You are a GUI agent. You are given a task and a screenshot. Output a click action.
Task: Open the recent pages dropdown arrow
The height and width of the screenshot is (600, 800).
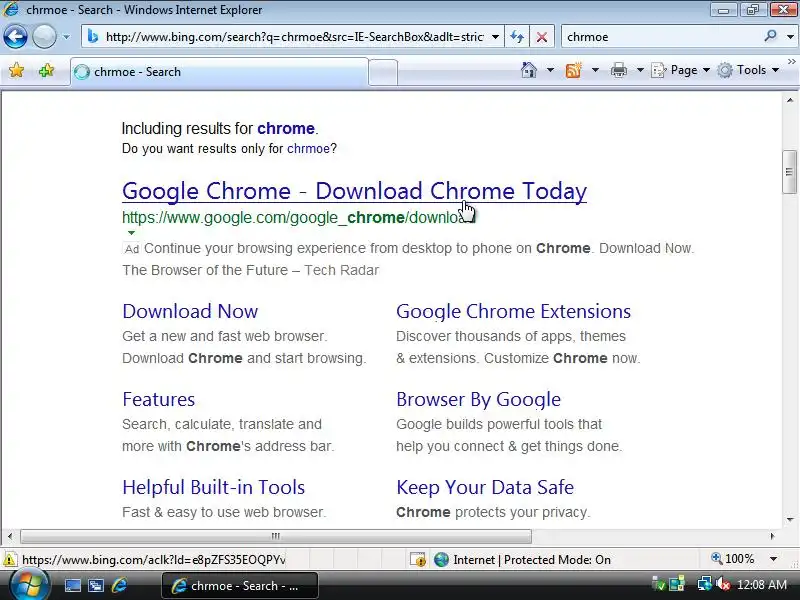pos(66,37)
